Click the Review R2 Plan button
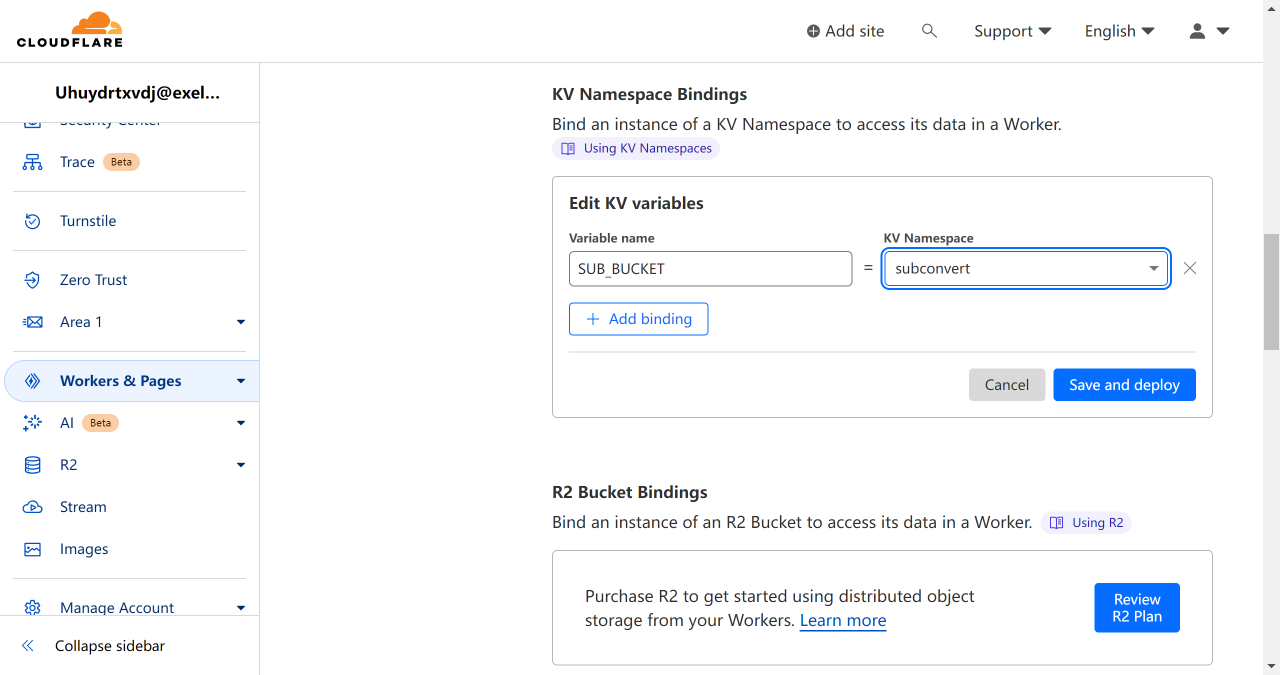The width and height of the screenshot is (1280, 675). tap(1137, 608)
